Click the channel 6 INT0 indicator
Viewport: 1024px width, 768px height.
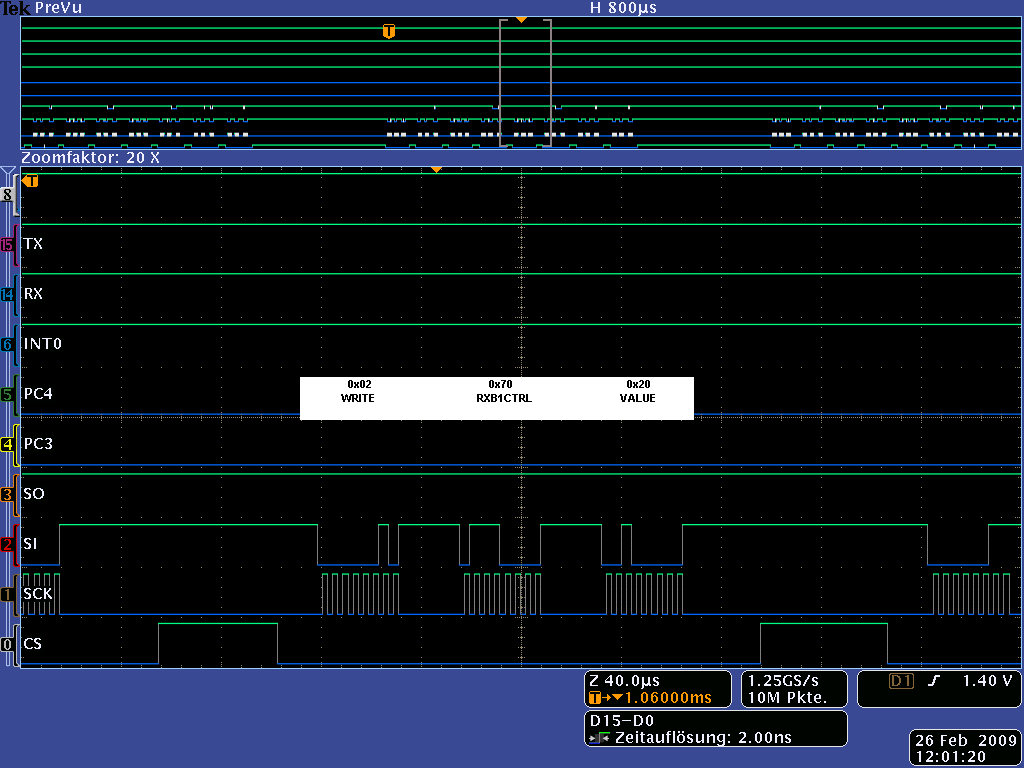[x=8, y=344]
